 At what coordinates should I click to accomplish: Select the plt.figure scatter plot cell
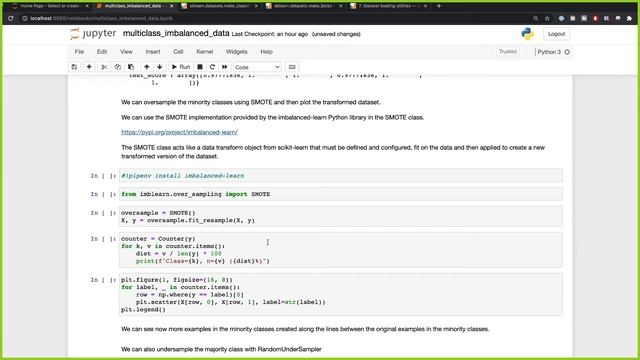pyautogui.click(x=341, y=295)
